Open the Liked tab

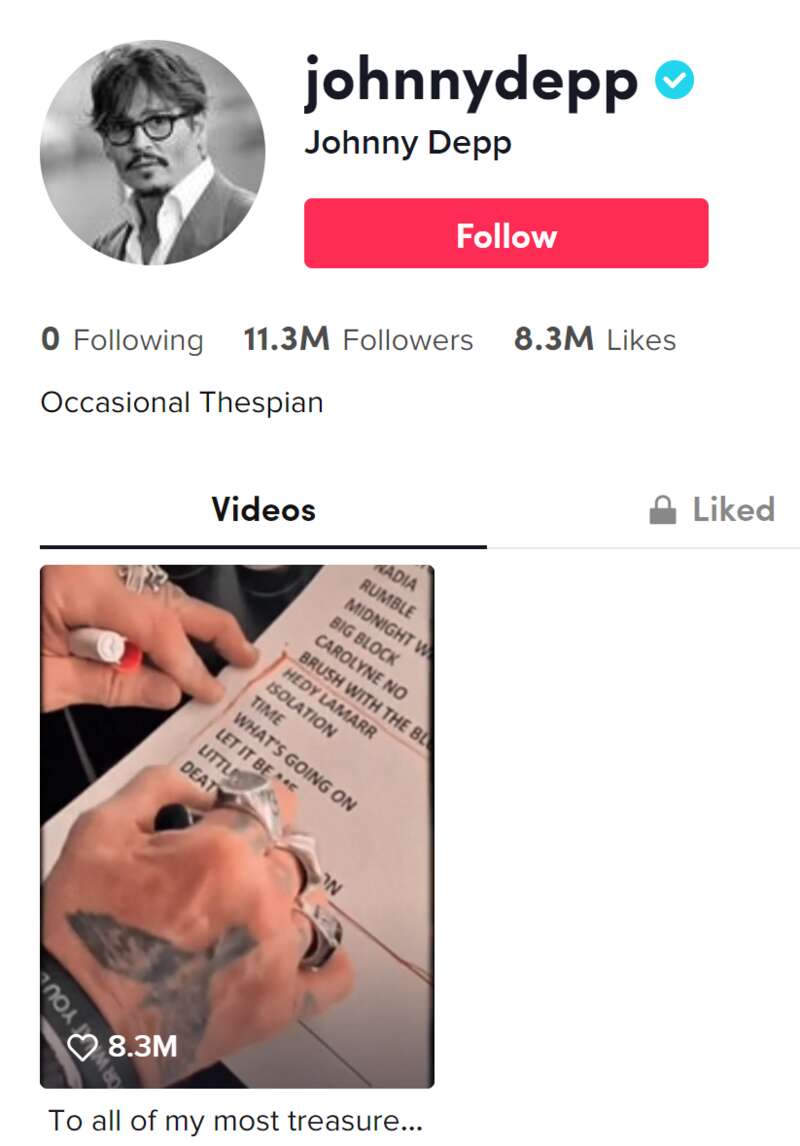coord(712,510)
